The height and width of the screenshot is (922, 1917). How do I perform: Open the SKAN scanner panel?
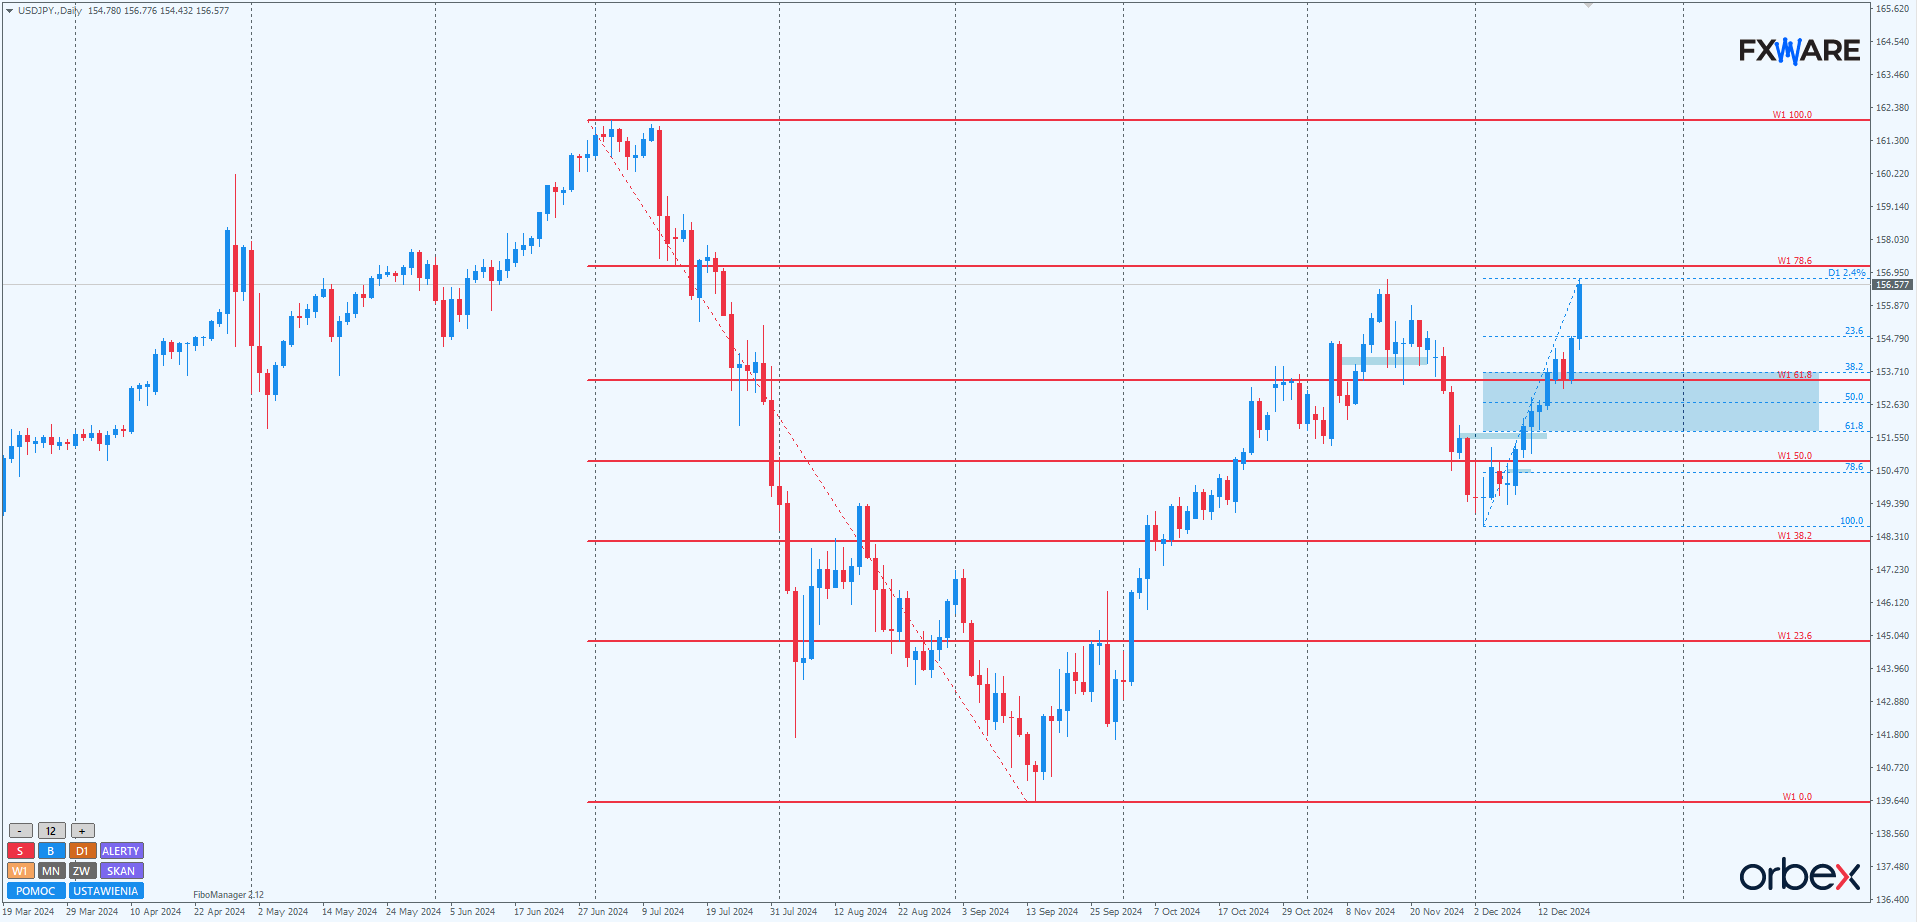[x=121, y=871]
